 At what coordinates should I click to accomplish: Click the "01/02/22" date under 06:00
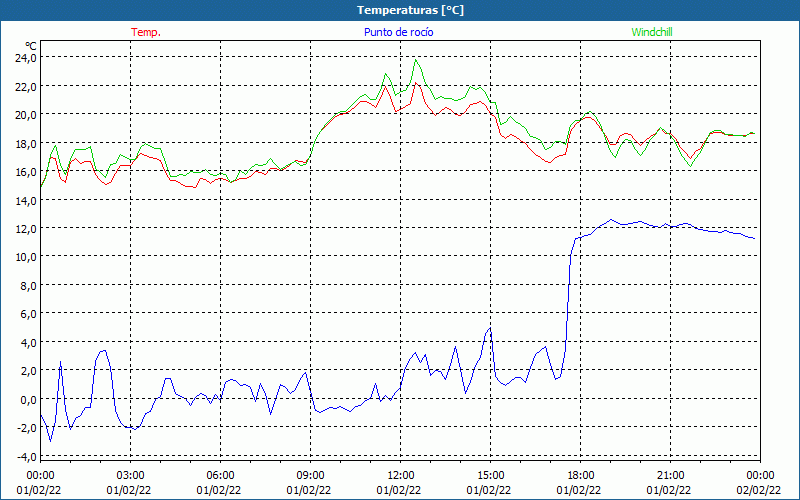tap(219, 490)
